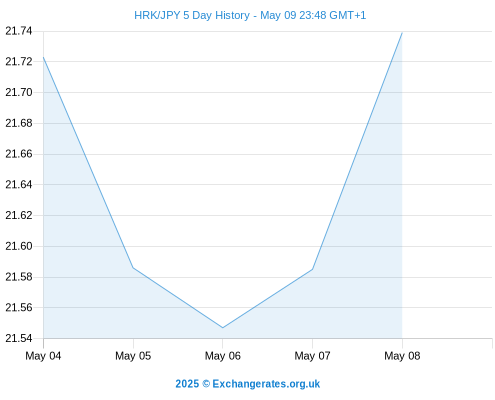Click the 21.74 y-axis label

coord(19,31)
